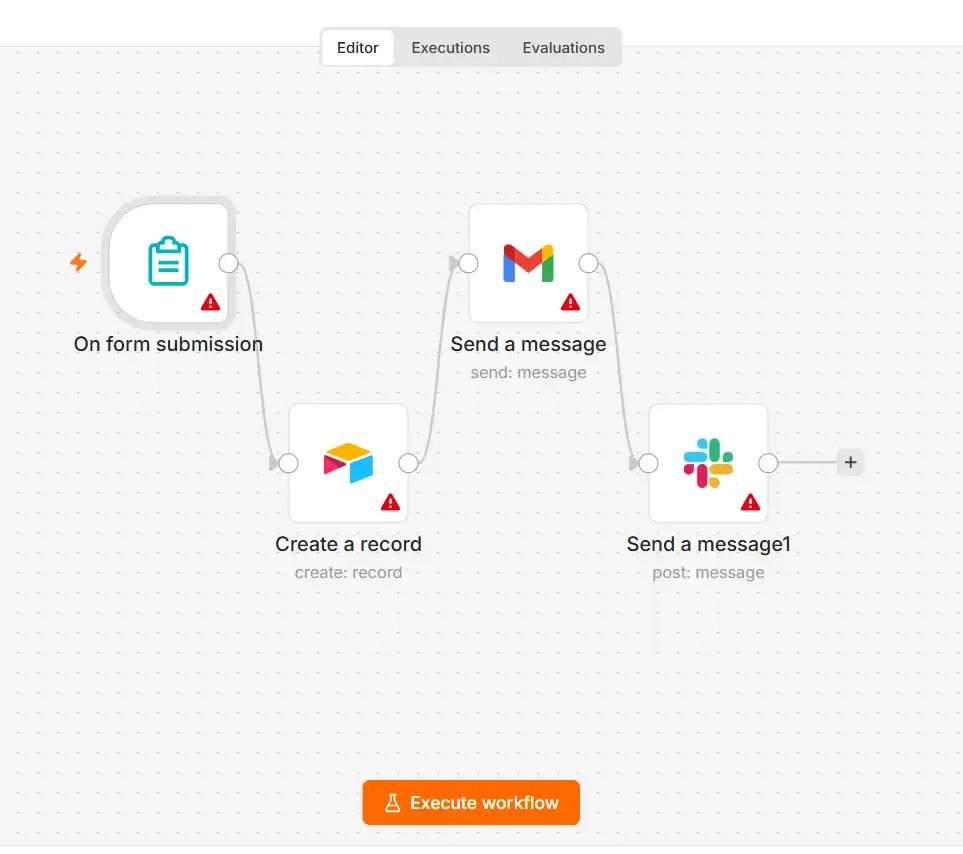Open the Airtable Create a record node
Viewport: 963px width, 854px height.
348,463
